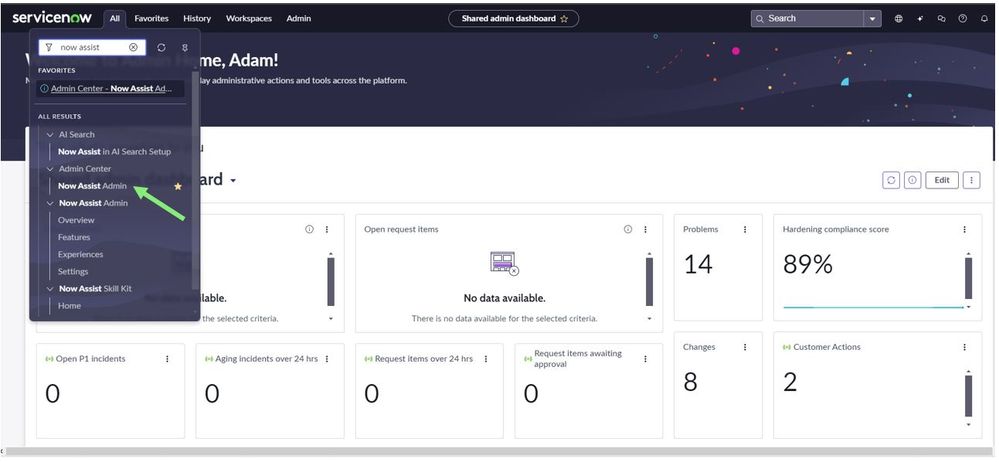Open the Admin menu
Screen dimensions: 999x462
[299, 18]
